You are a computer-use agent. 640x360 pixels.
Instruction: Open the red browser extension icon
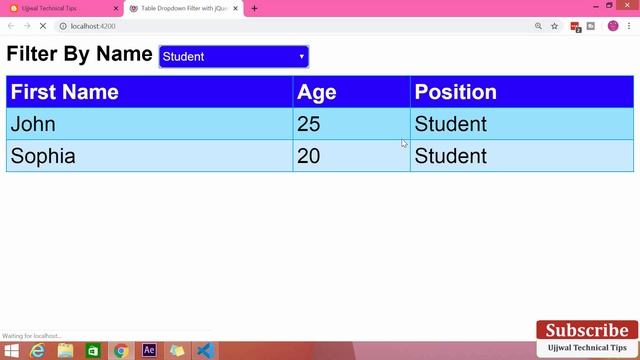click(x=576, y=27)
